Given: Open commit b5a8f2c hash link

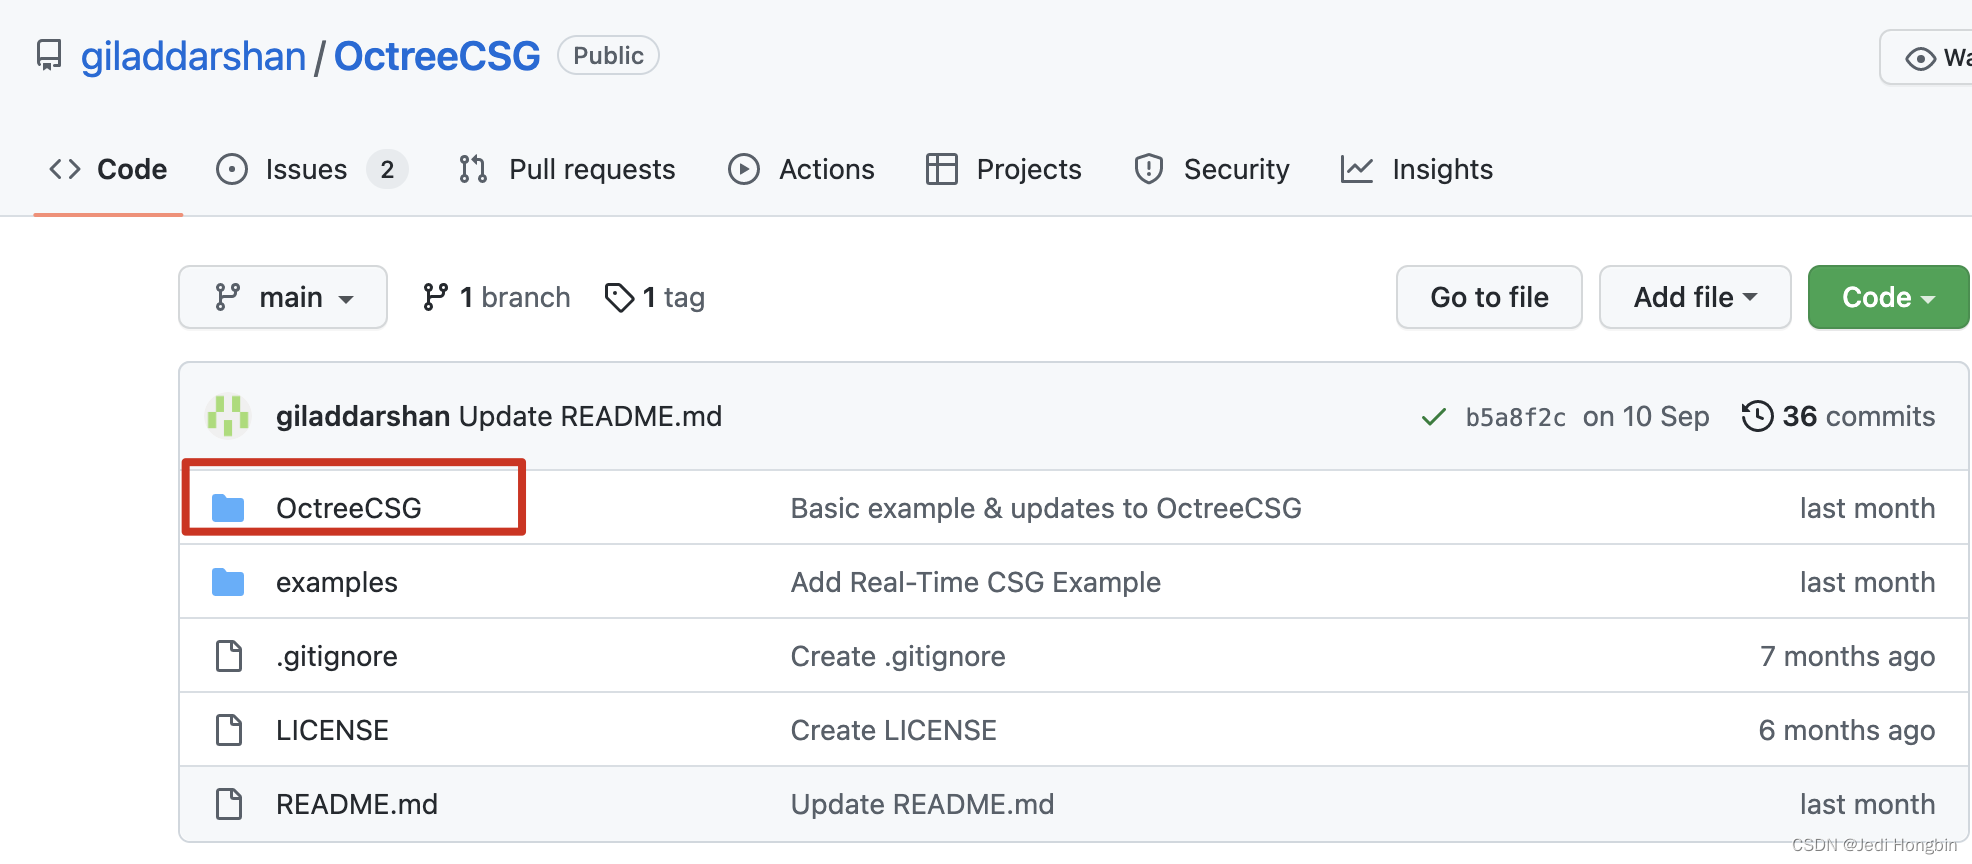Looking at the screenshot, I should (x=1515, y=417).
